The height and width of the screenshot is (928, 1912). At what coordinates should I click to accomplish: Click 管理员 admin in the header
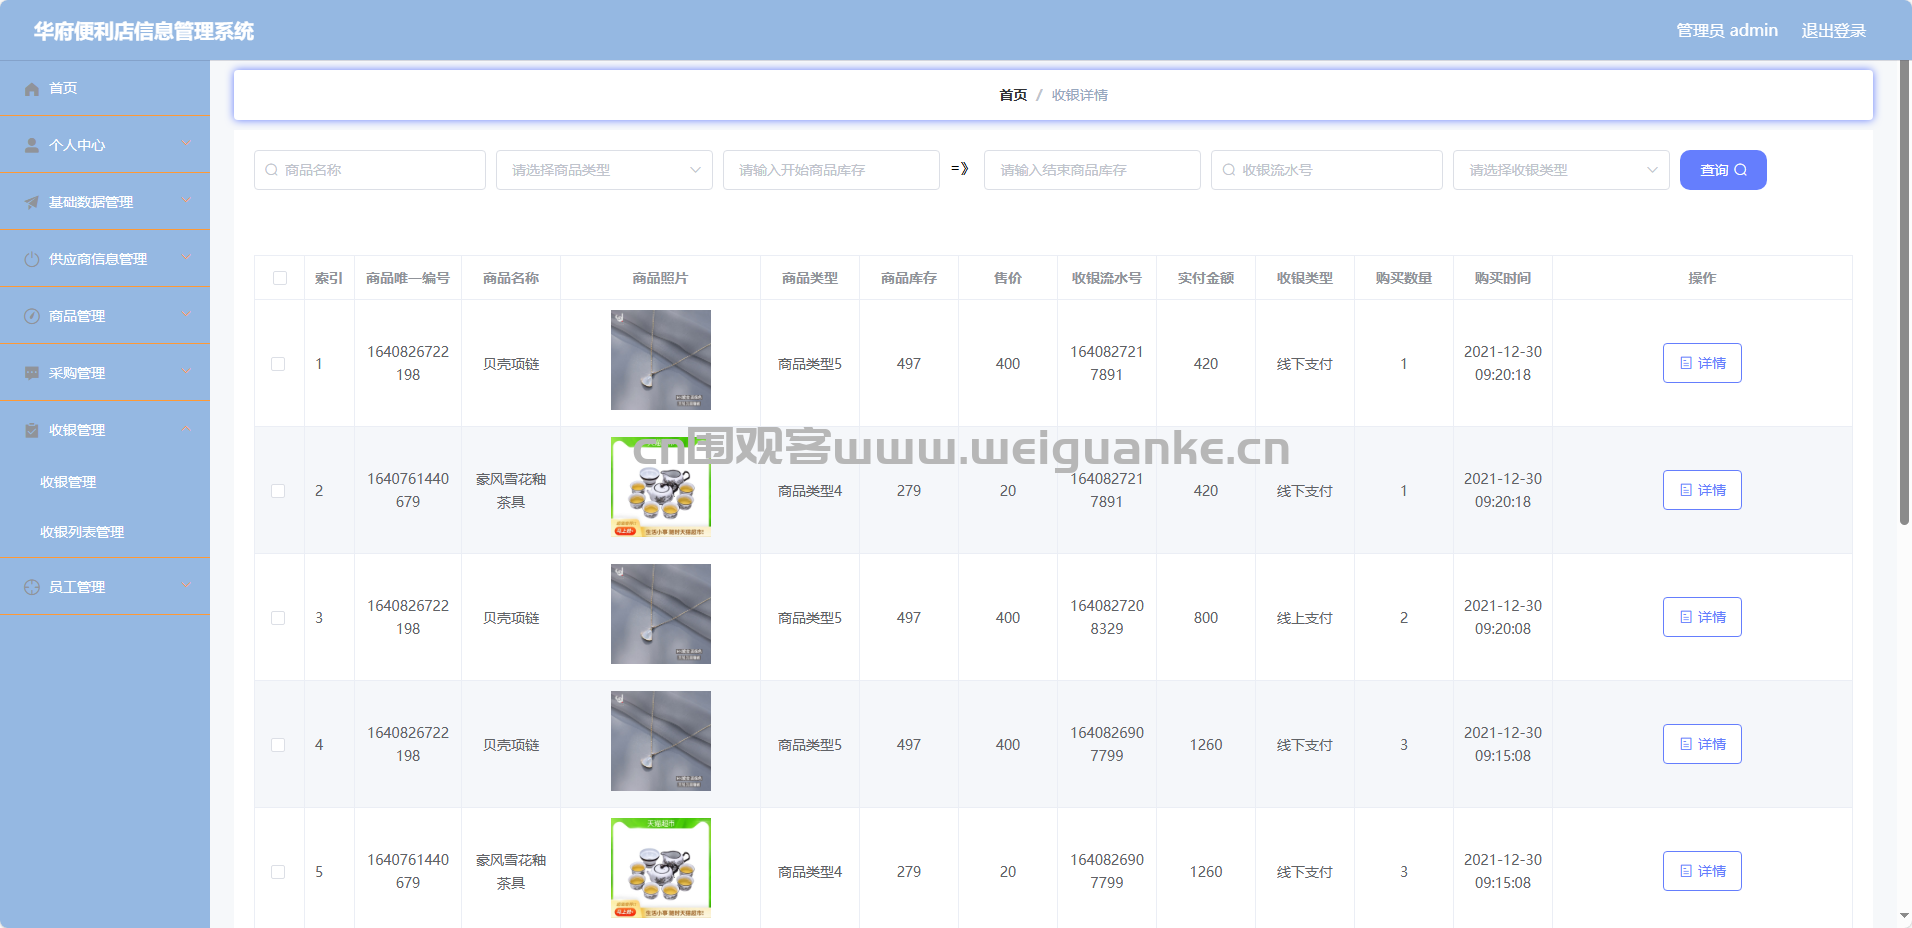[x=1727, y=31]
